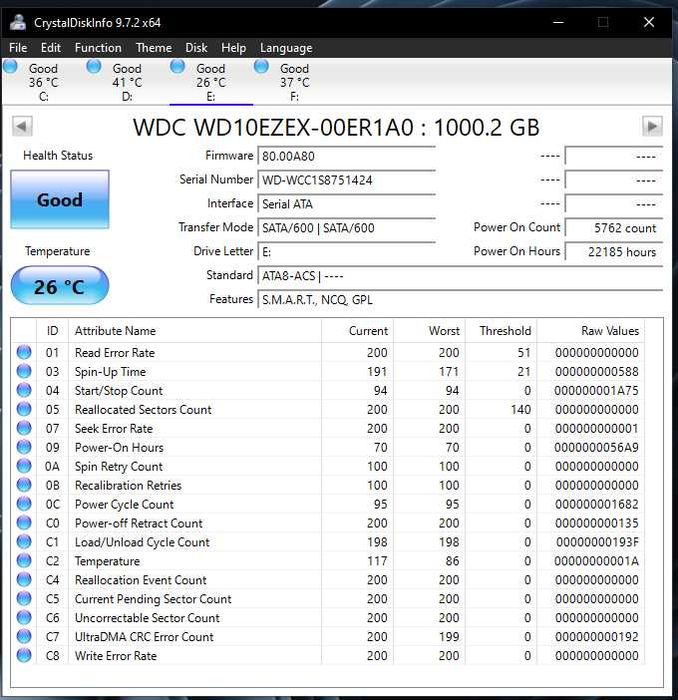Click the Write Error Rate status orb
This screenshot has height=700, width=678.
[x=24, y=655]
